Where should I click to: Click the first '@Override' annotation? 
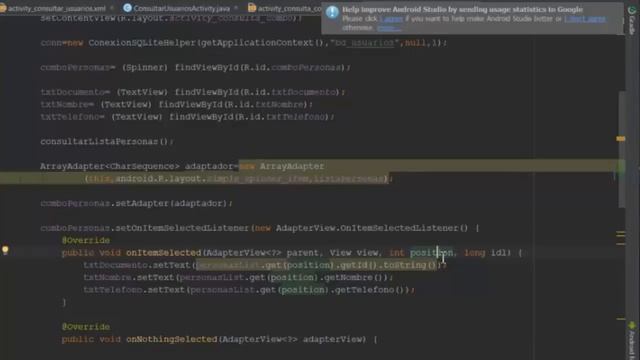pyautogui.click(x=86, y=240)
